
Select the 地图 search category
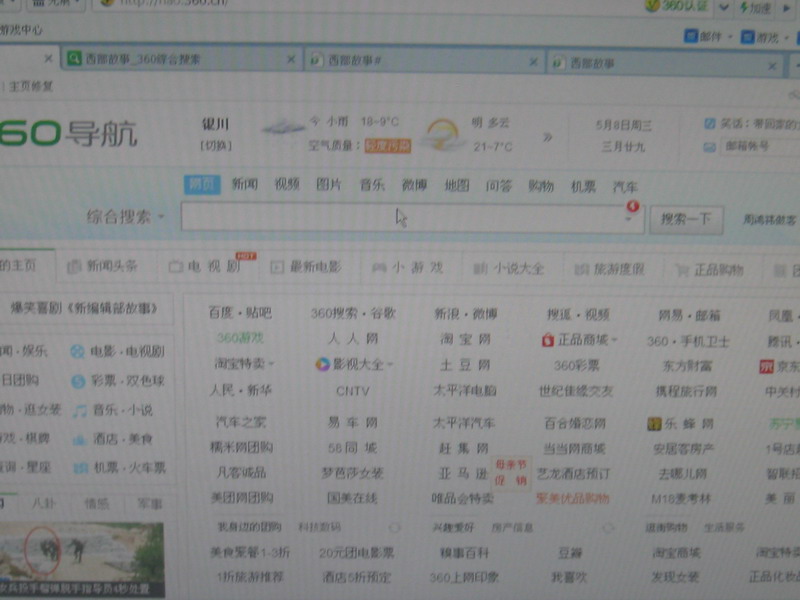coord(457,185)
